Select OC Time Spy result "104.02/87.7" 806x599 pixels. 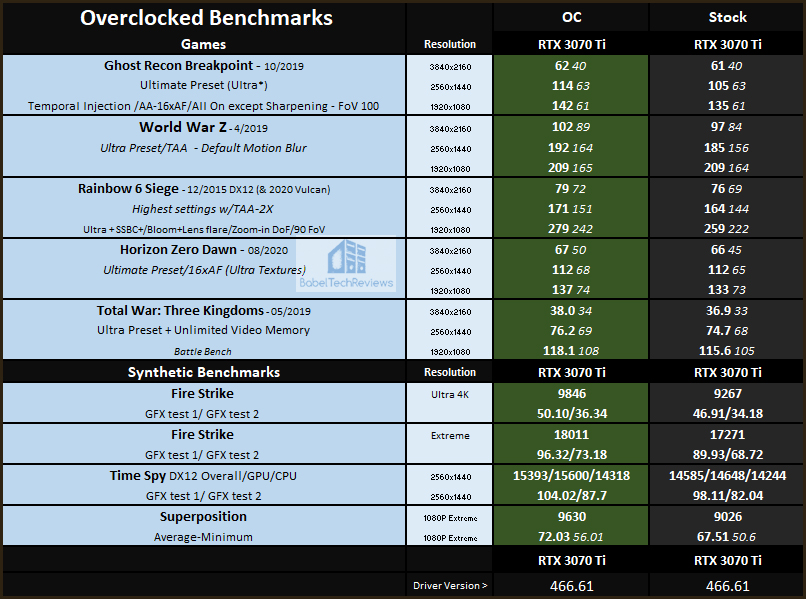(x=572, y=496)
